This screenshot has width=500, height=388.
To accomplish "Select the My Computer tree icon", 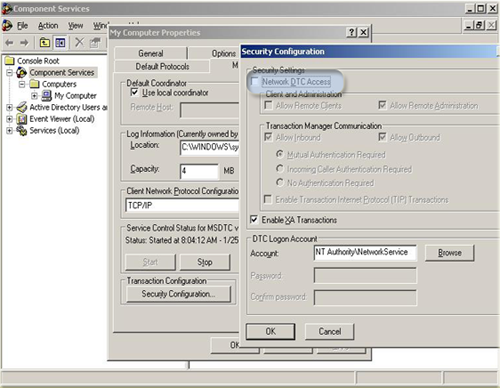I will (47, 96).
